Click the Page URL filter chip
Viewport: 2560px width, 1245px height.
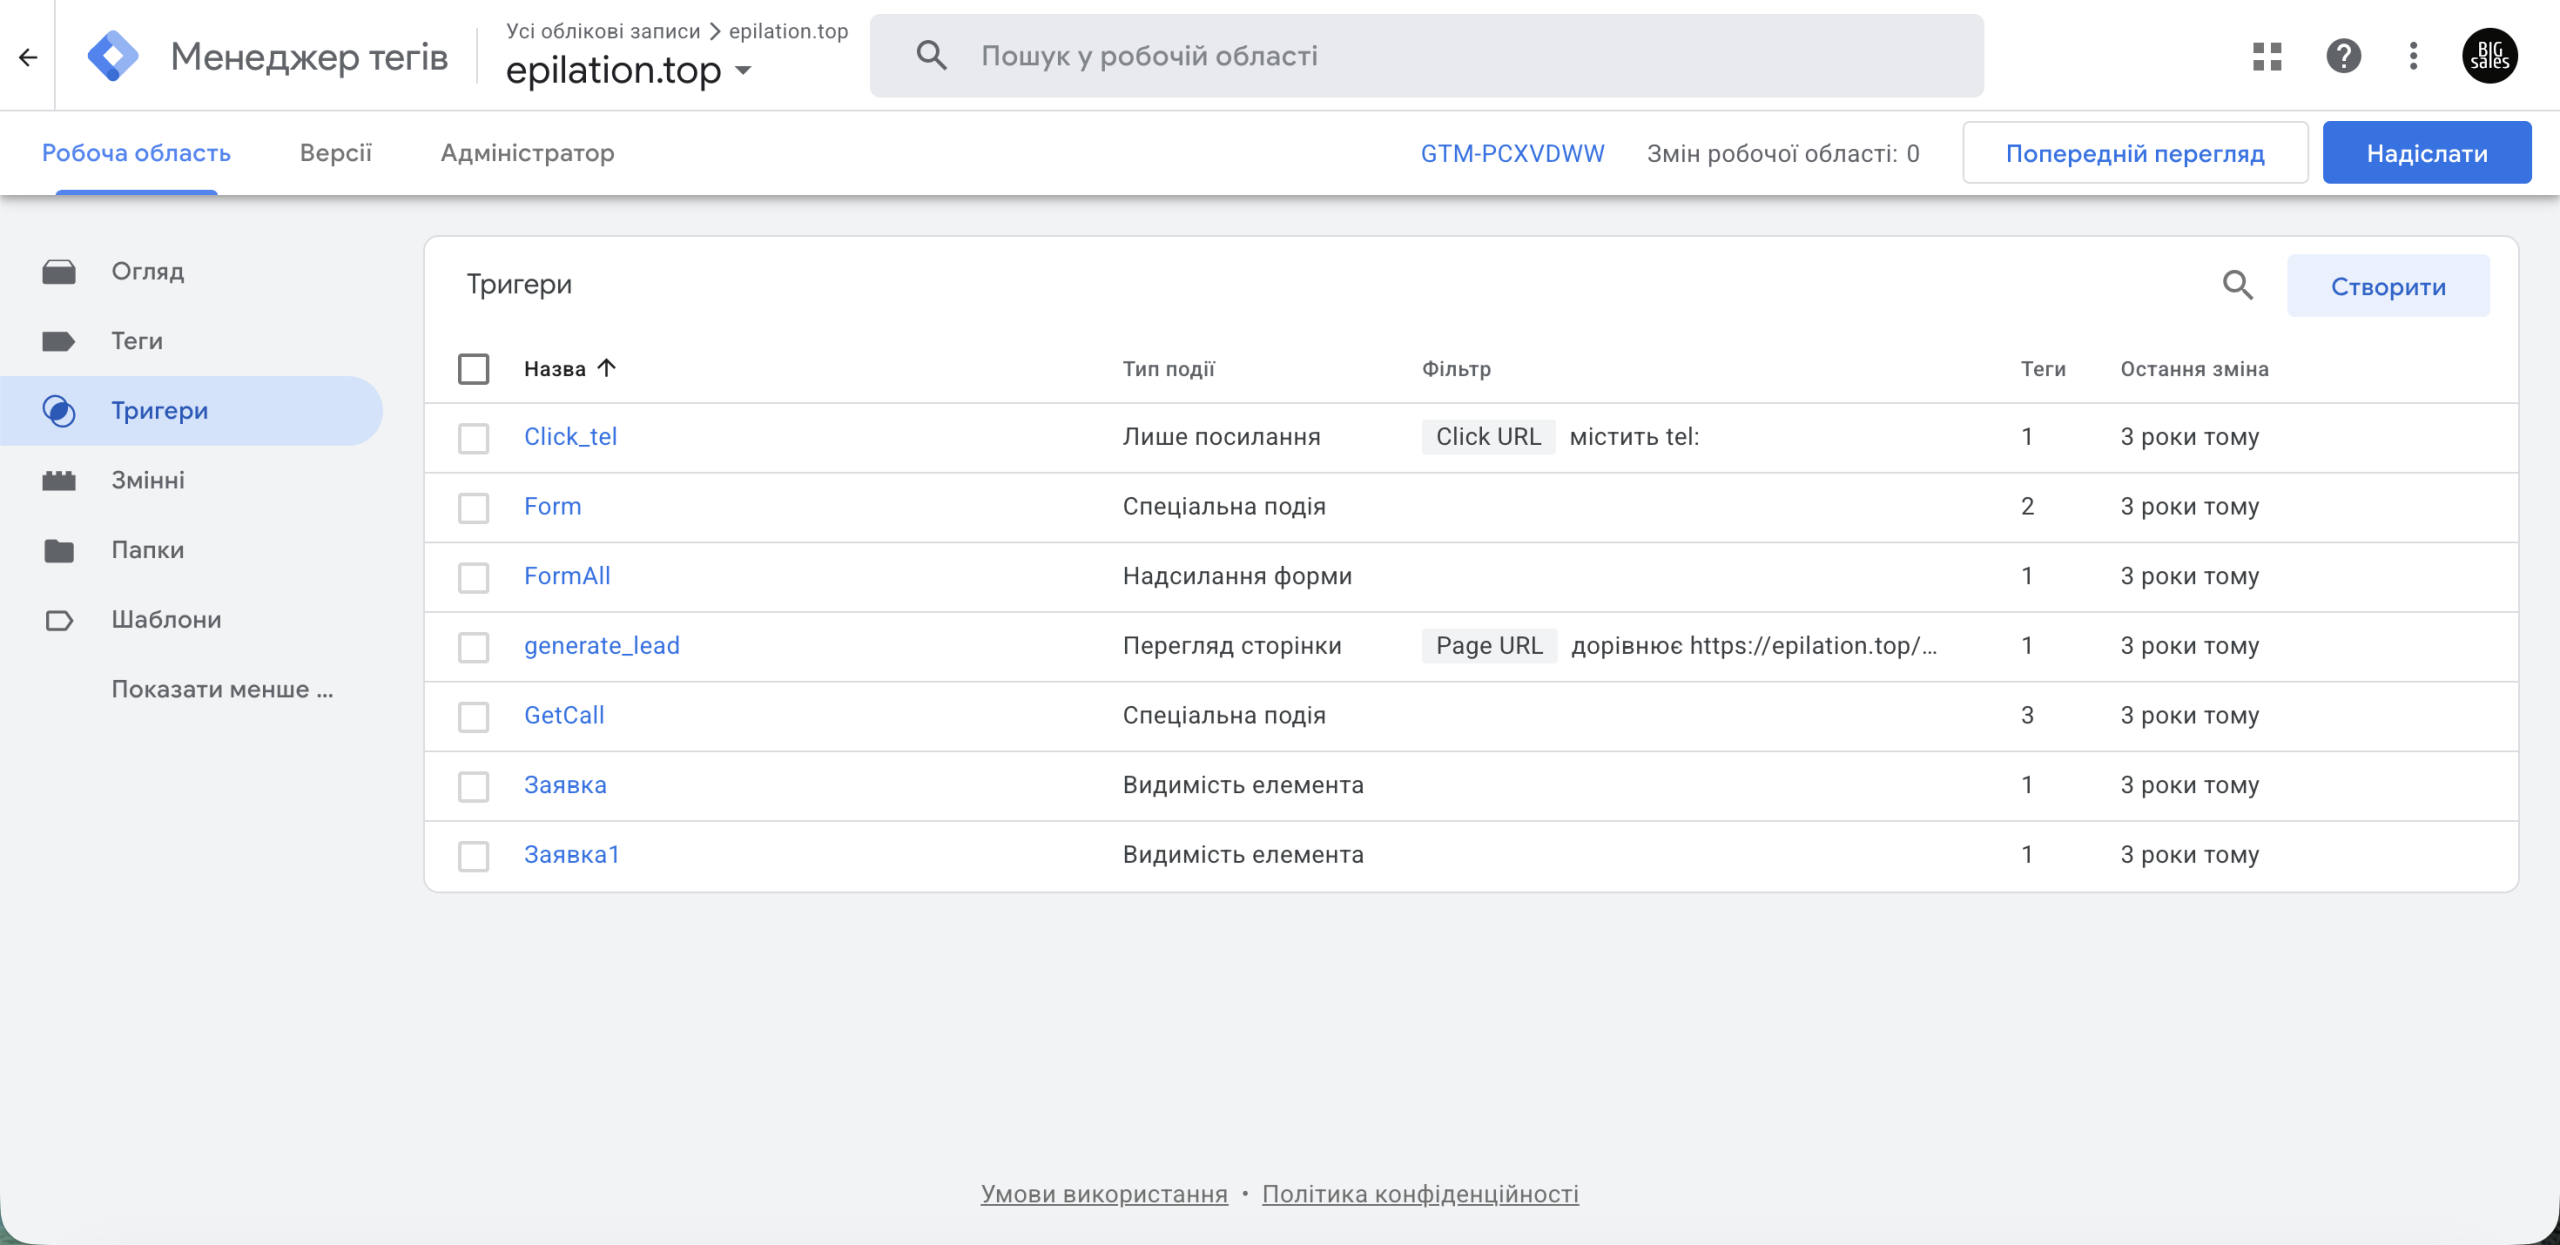[x=1489, y=646]
